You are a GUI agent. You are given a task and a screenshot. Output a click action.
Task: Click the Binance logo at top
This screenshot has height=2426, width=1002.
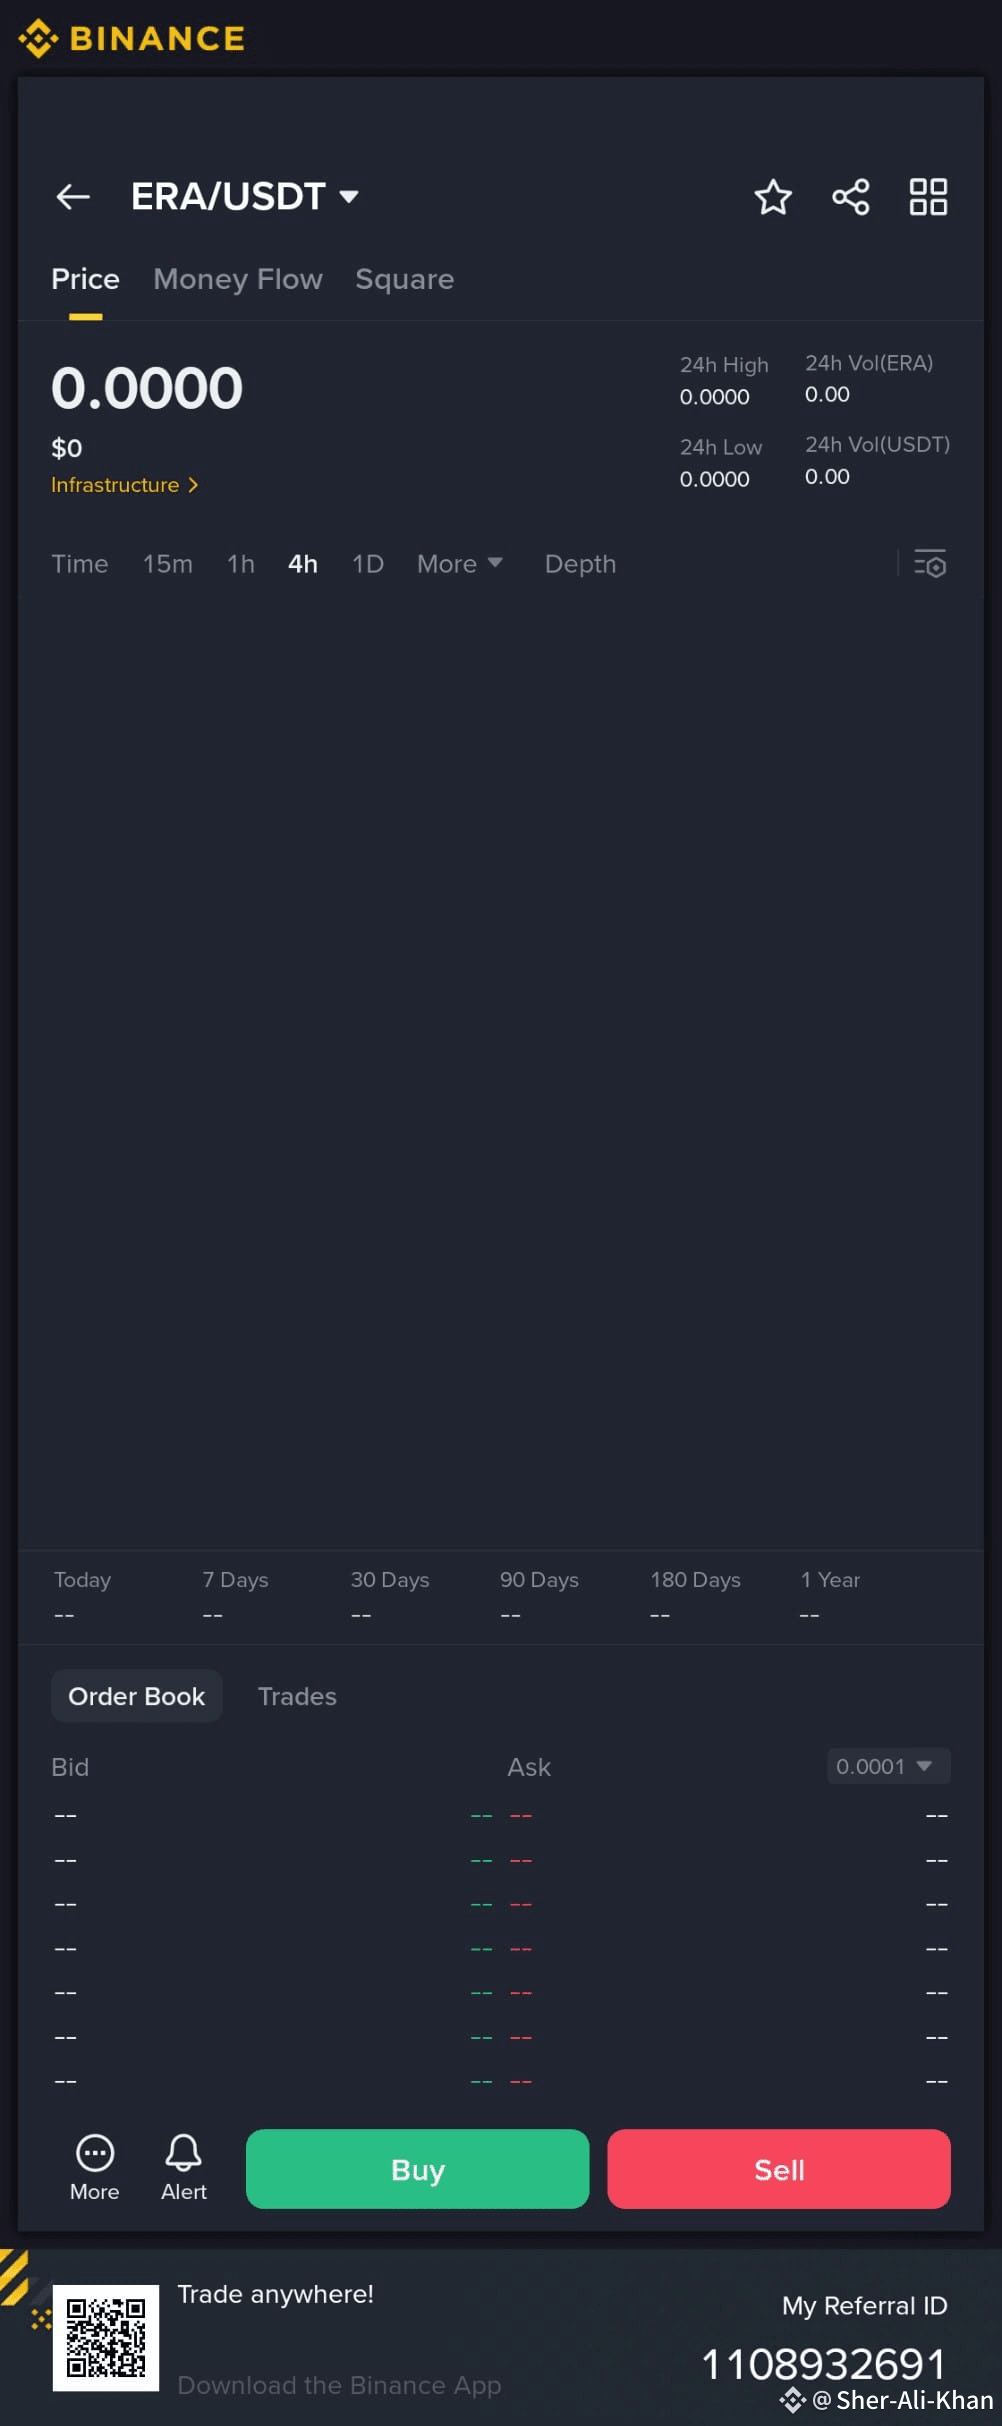coord(132,38)
